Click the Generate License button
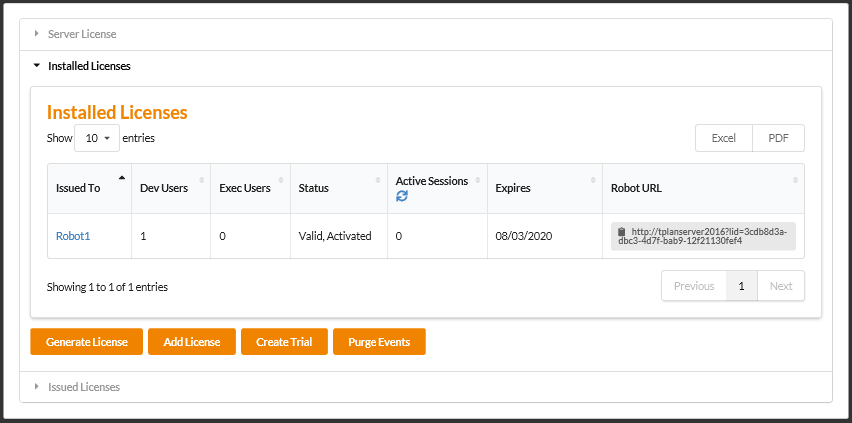Screen dimensions: 852x423 [87, 342]
